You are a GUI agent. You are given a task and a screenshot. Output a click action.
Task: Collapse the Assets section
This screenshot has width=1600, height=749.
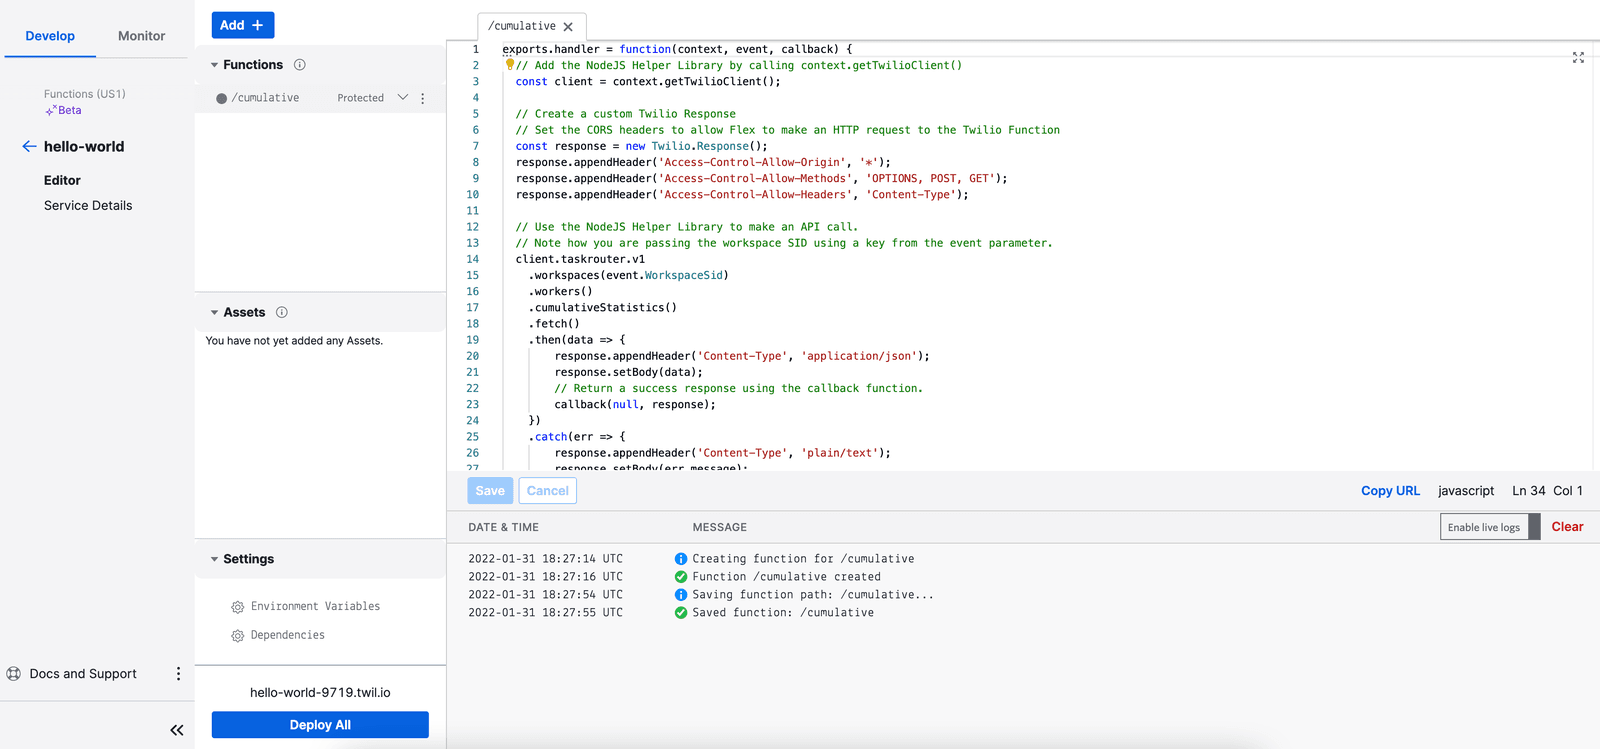214,312
